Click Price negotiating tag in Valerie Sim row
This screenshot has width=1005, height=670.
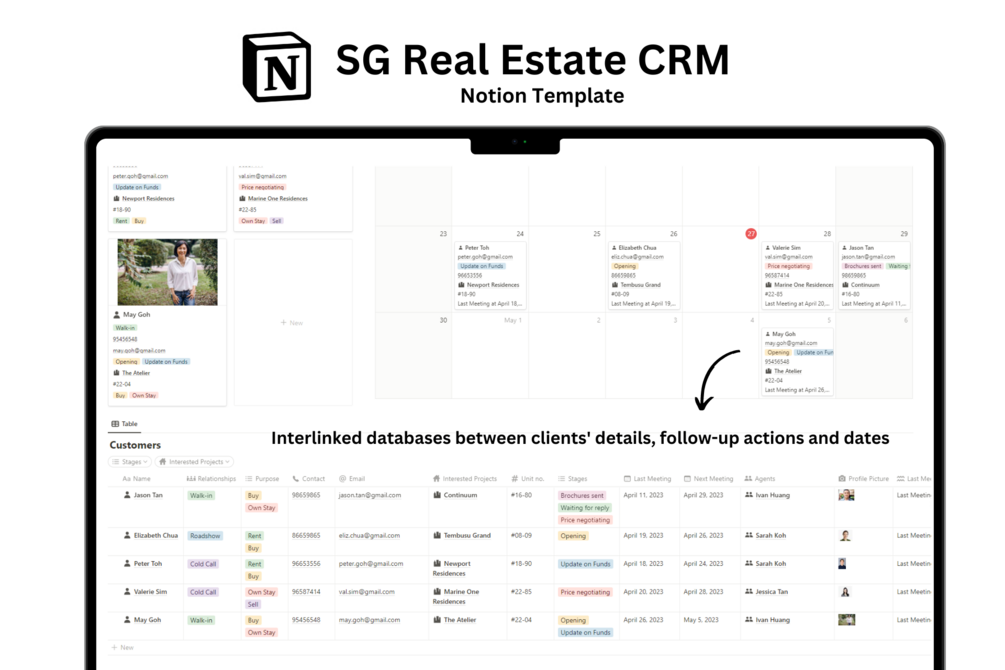point(585,592)
